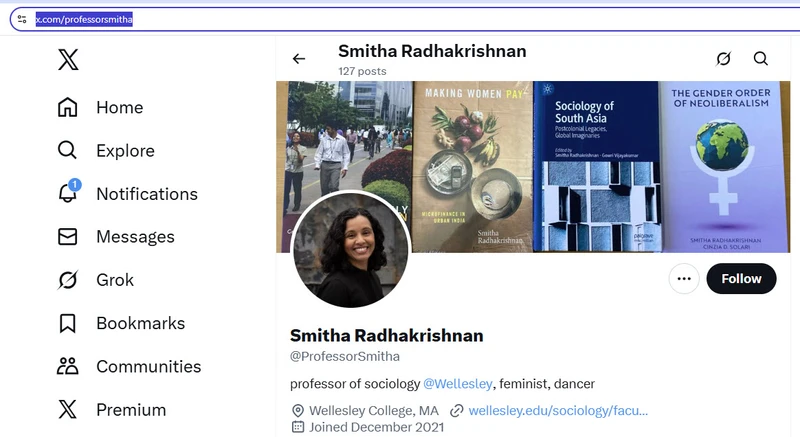Open the Notifications bell icon
800x437 pixels.
pyautogui.click(x=67, y=194)
